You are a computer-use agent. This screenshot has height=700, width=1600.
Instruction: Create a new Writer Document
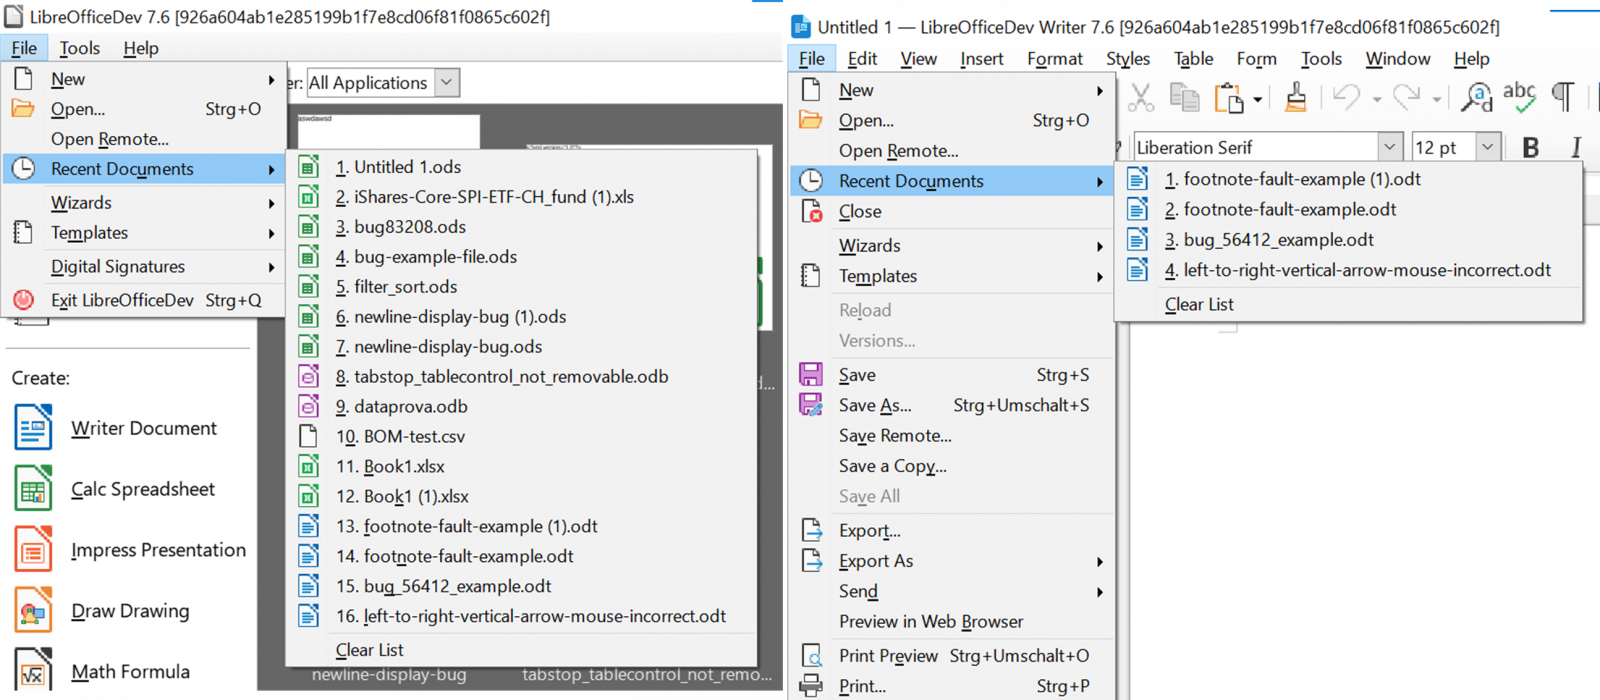click(143, 428)
